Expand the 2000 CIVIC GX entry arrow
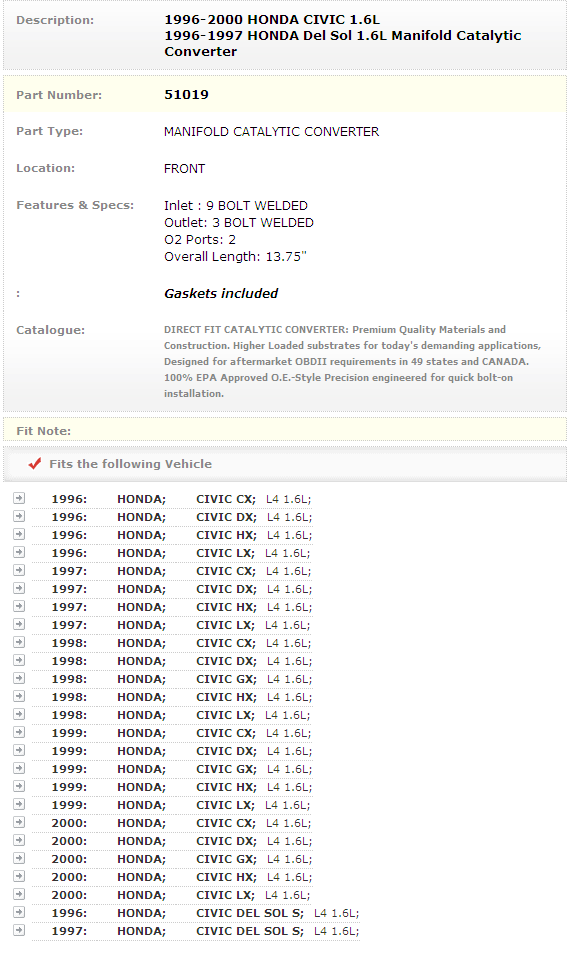Screen dimensions: 570x972 (x=19, y=858)
